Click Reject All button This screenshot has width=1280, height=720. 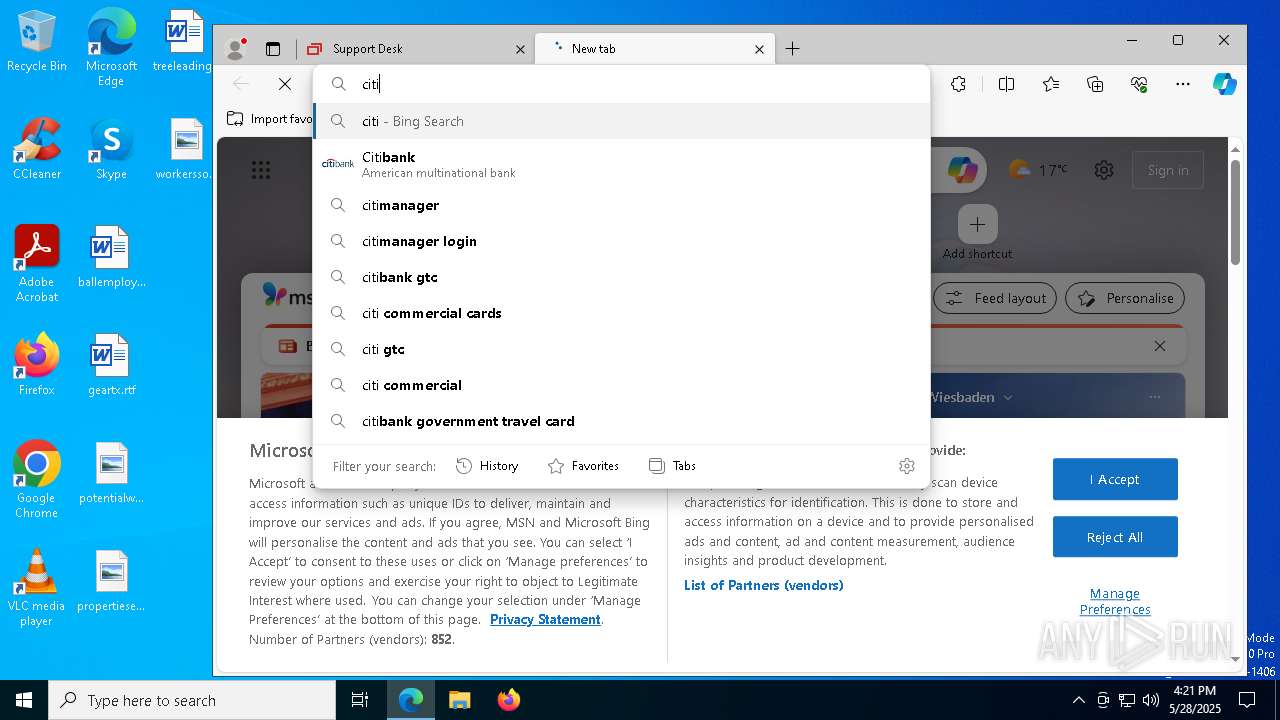pyautogui.click(x=1115, y=537)
